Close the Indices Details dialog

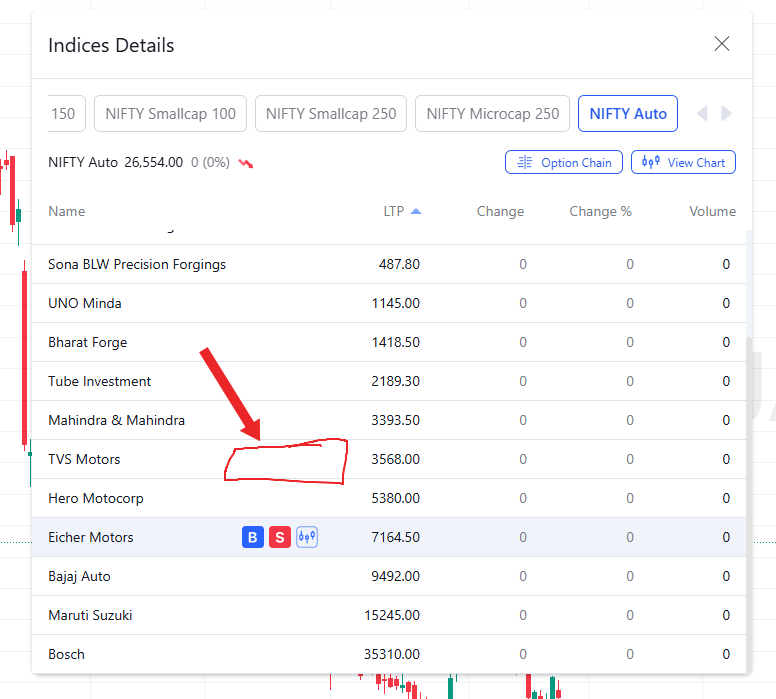(721, 44)
